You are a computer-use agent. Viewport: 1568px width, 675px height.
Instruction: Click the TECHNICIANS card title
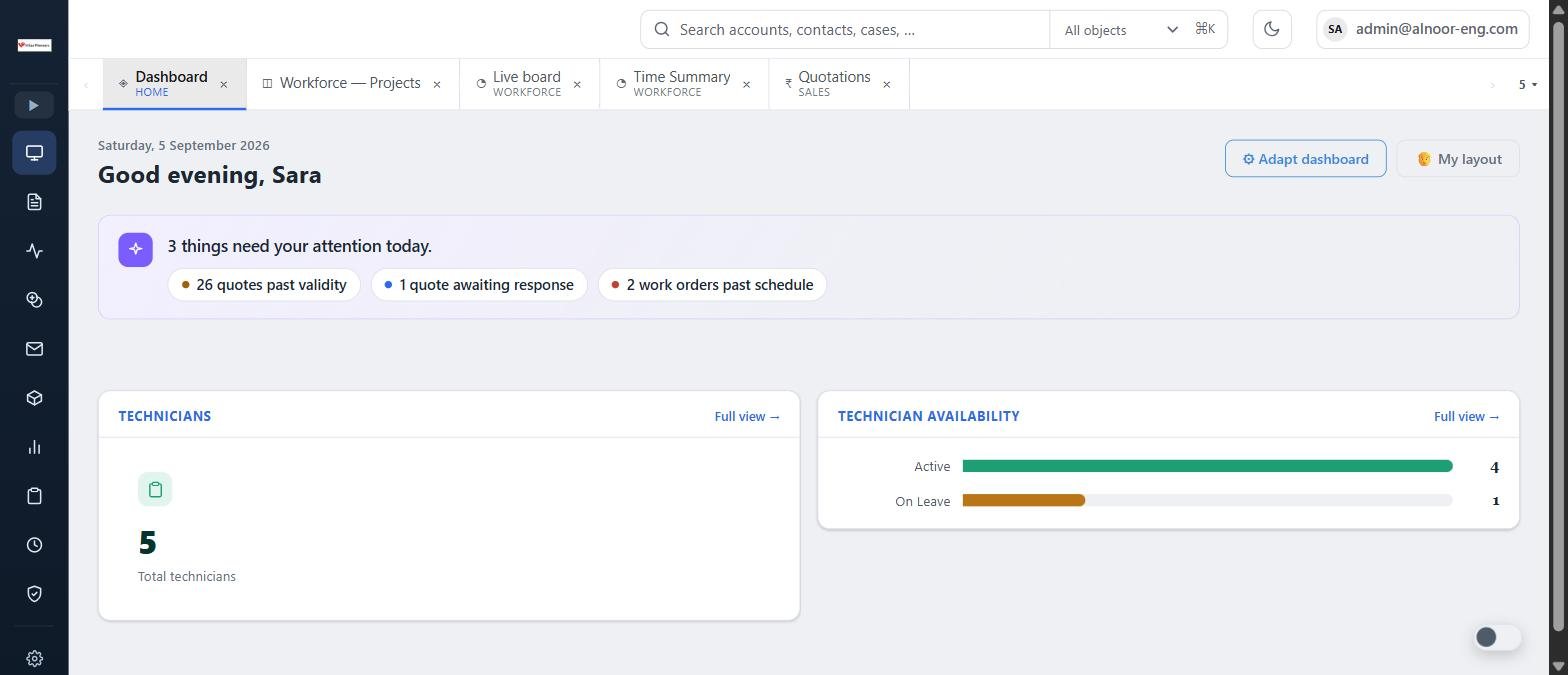(165, 416)
